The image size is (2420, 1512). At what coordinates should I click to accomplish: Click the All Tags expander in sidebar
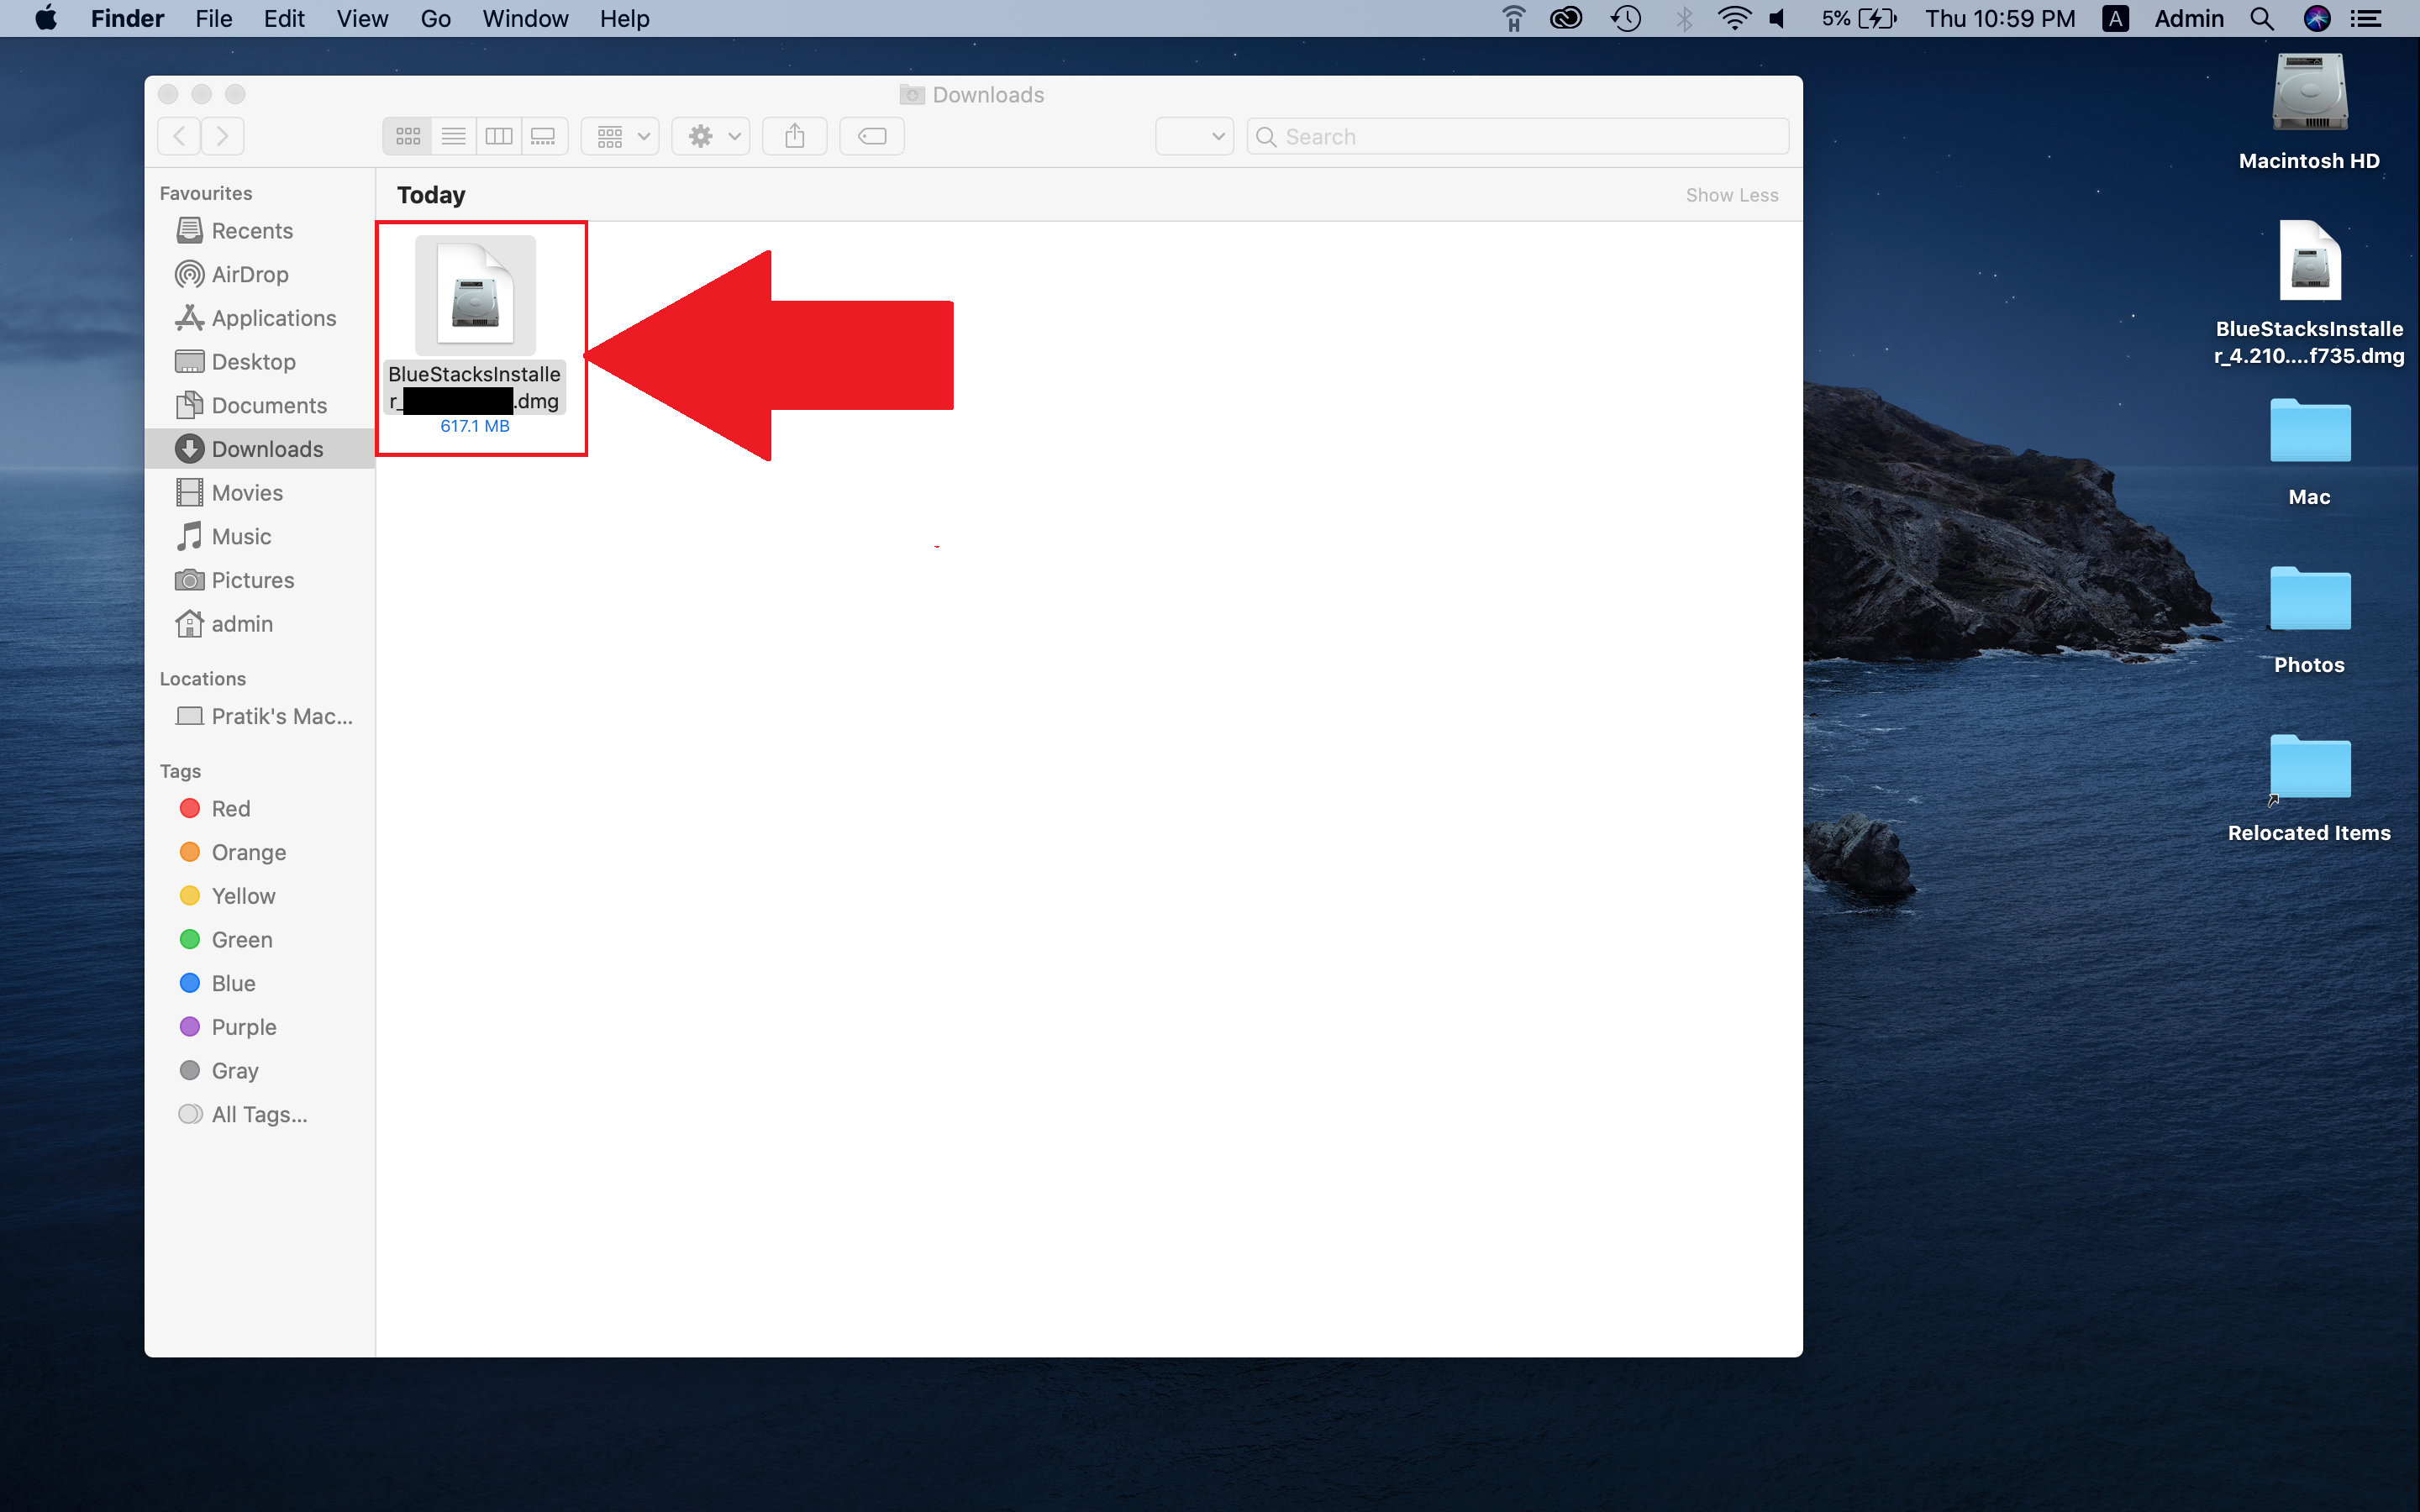coord(256,1115)
